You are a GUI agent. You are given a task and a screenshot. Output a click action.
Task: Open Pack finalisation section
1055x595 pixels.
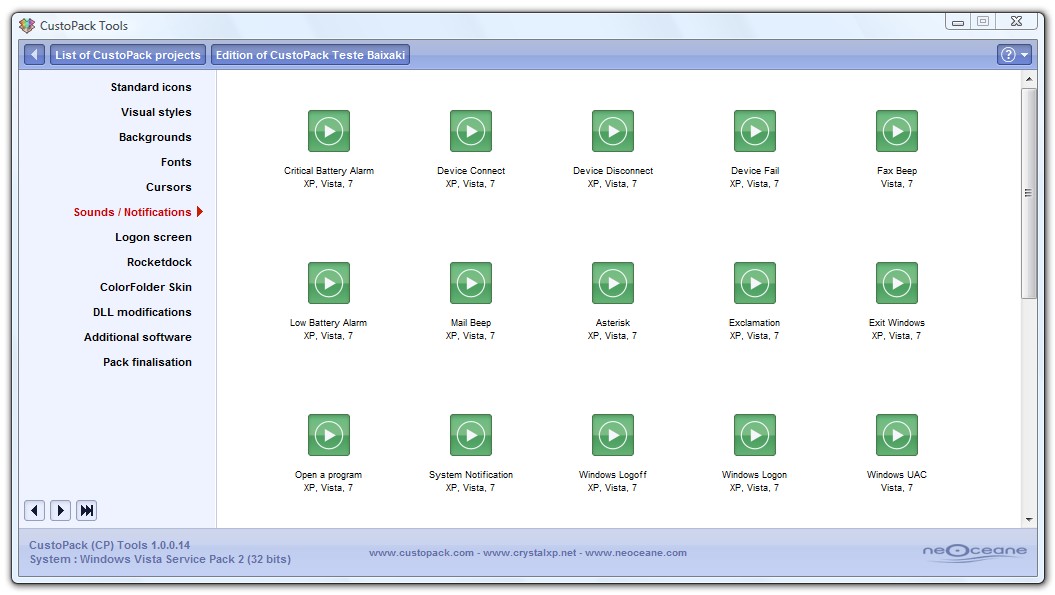147,361
